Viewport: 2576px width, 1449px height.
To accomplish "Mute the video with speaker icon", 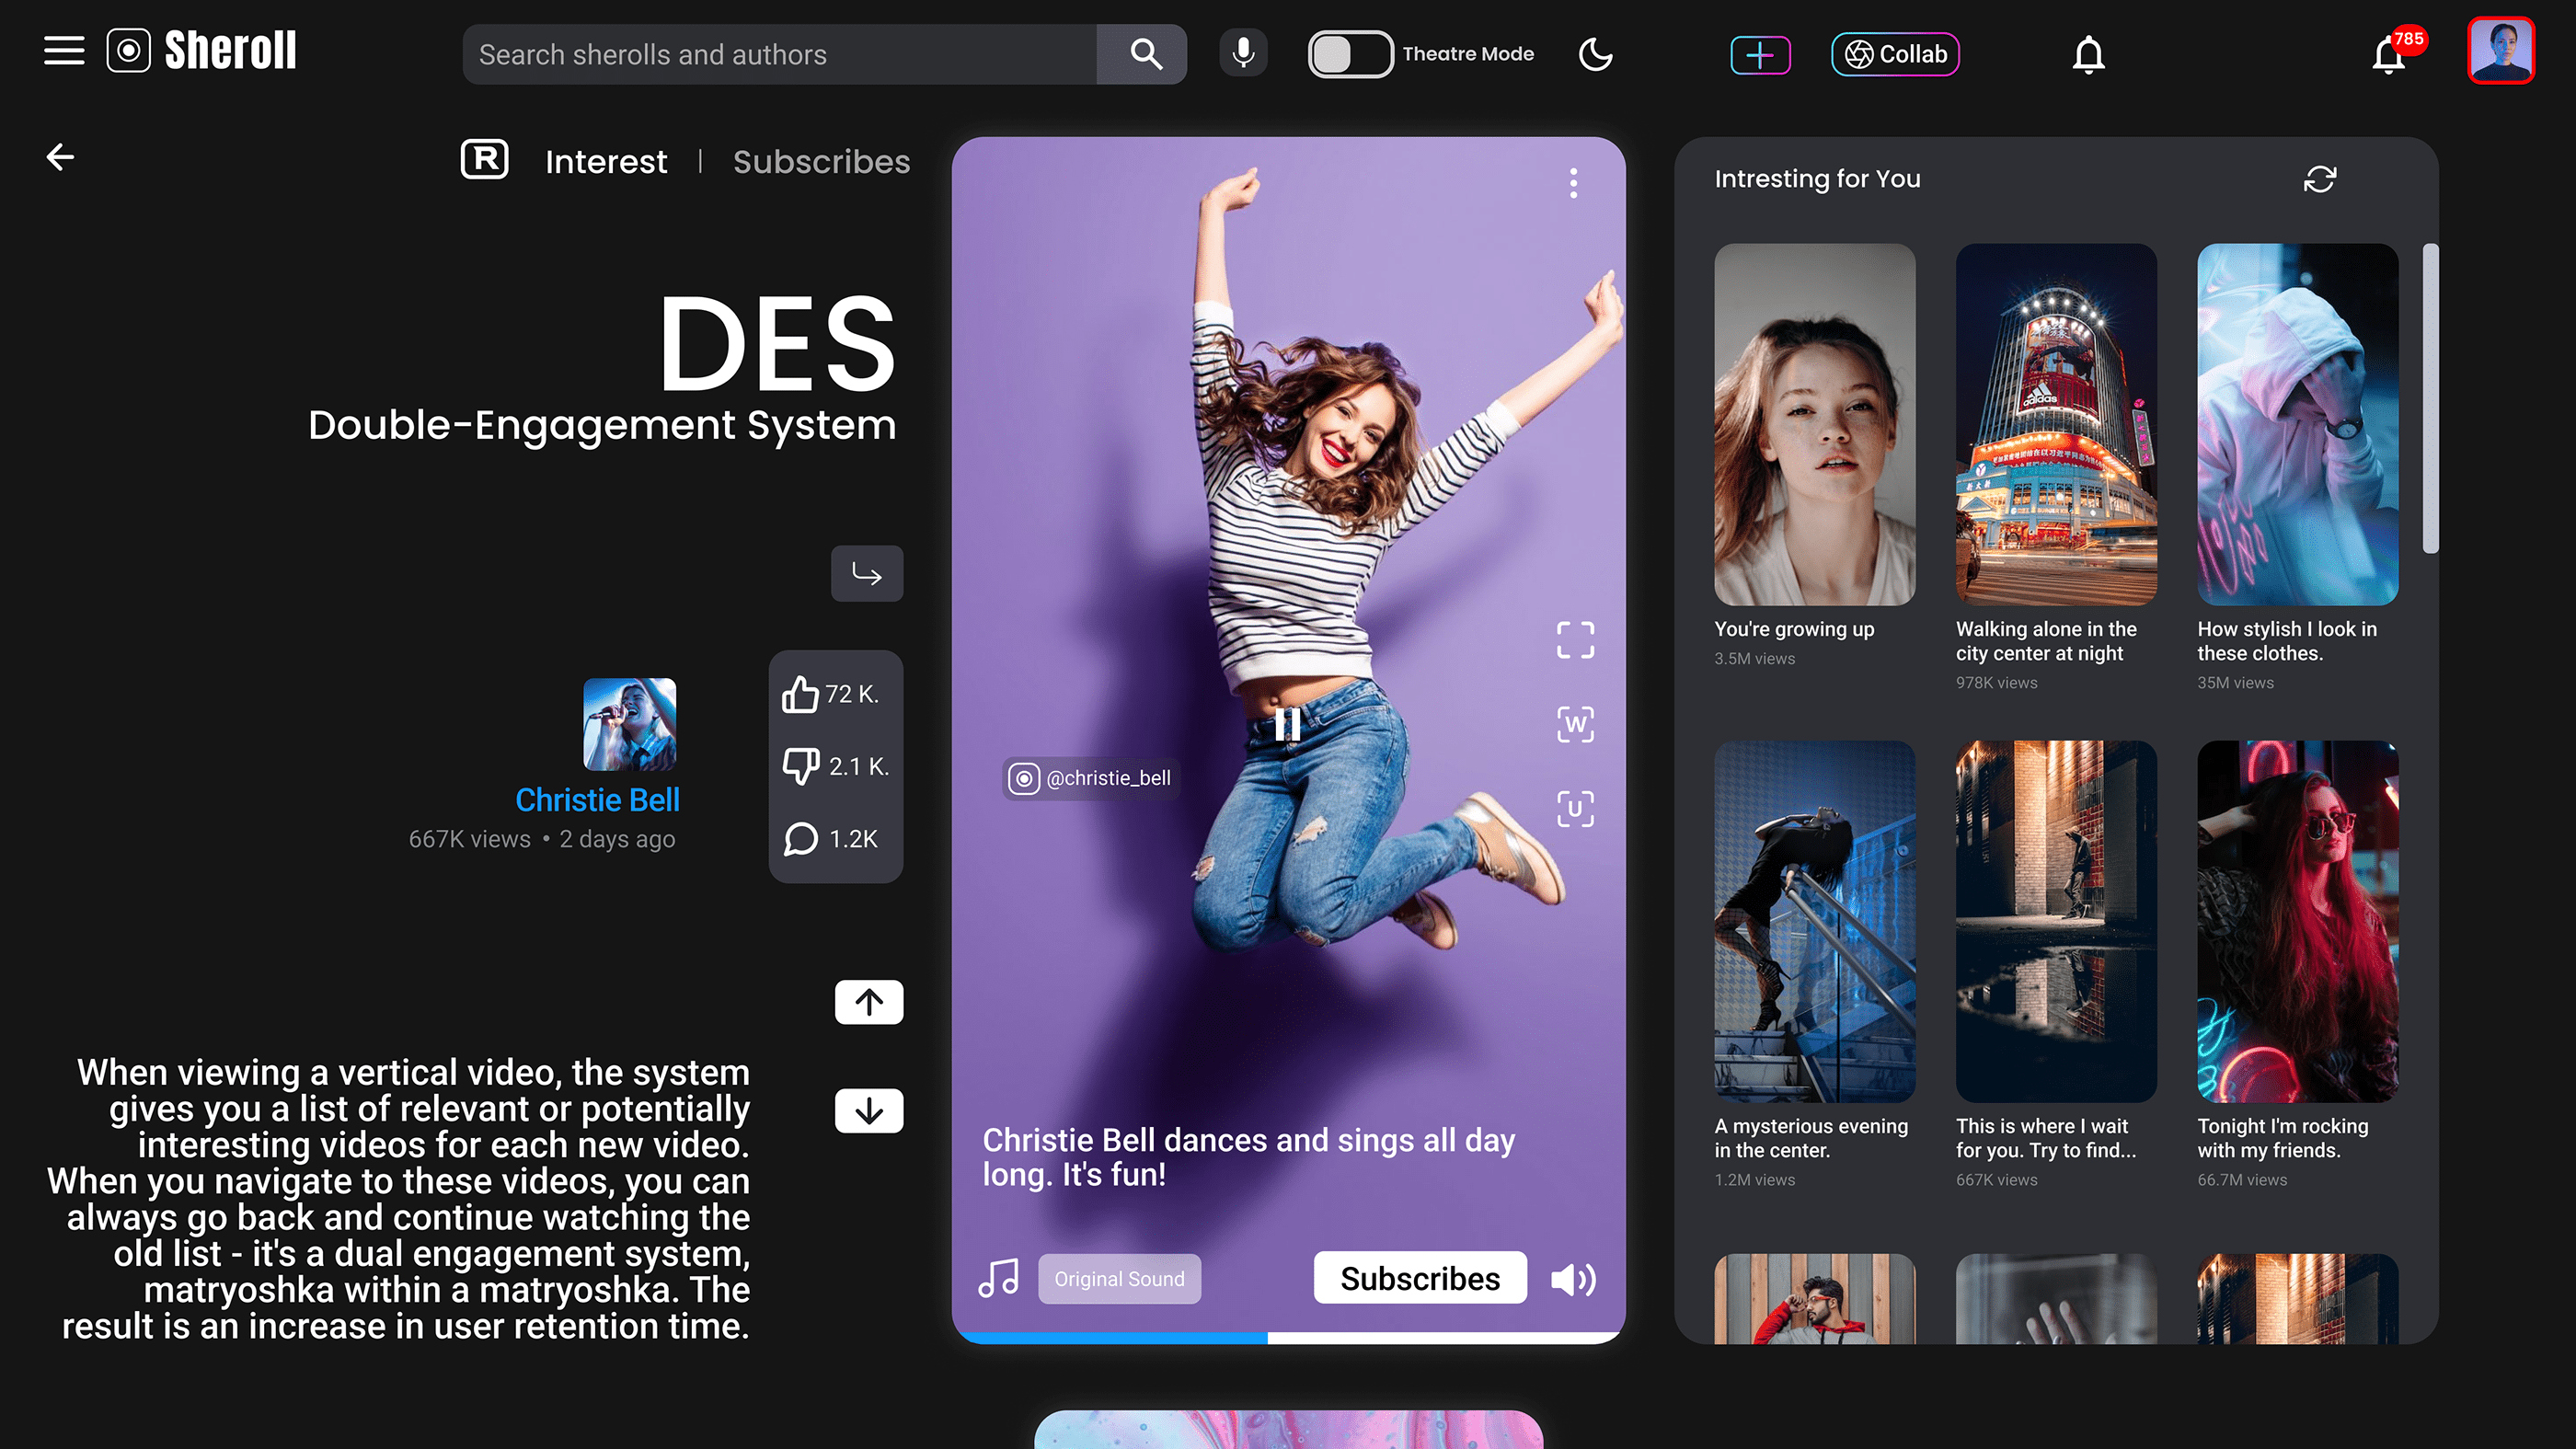I will click(1573, 1279).
